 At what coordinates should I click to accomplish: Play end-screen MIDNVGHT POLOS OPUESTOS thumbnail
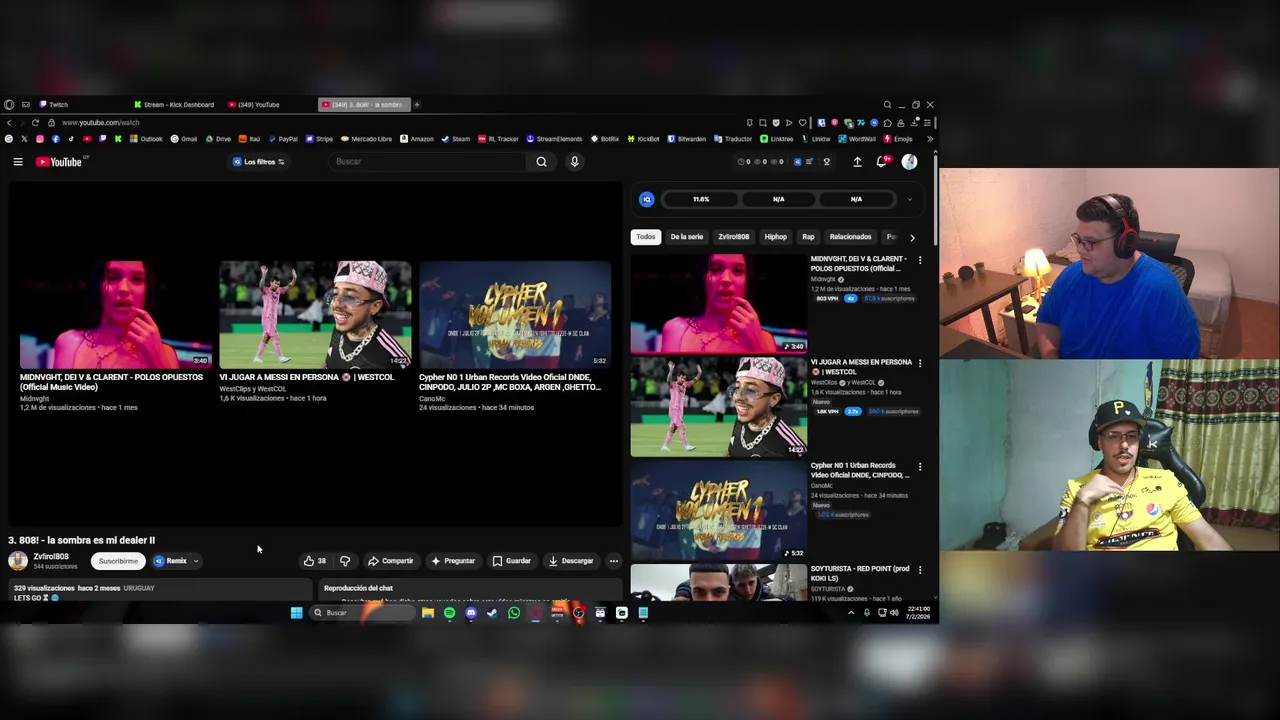[115, 314]
